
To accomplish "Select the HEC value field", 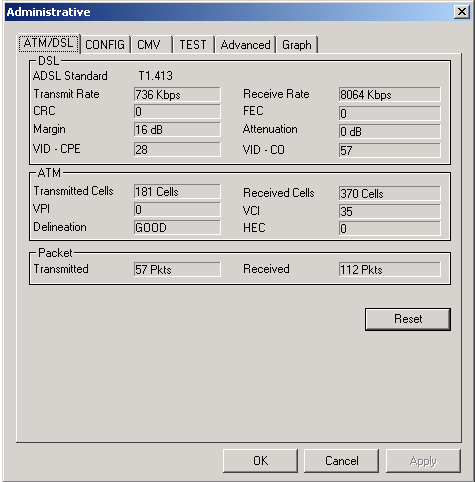I will tap(389, 229).
